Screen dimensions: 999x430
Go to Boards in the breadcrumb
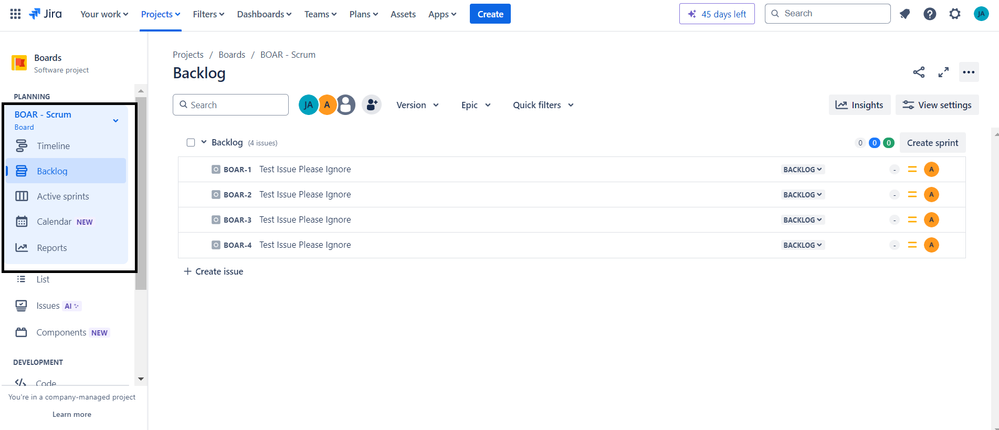point(232,55)
